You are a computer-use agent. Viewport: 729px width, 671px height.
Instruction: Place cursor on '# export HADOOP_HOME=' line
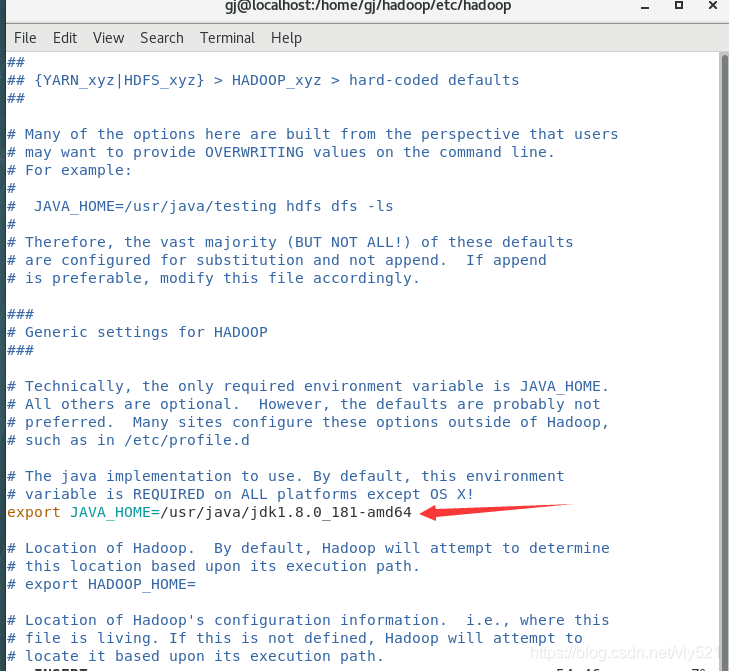click(101, 584)
